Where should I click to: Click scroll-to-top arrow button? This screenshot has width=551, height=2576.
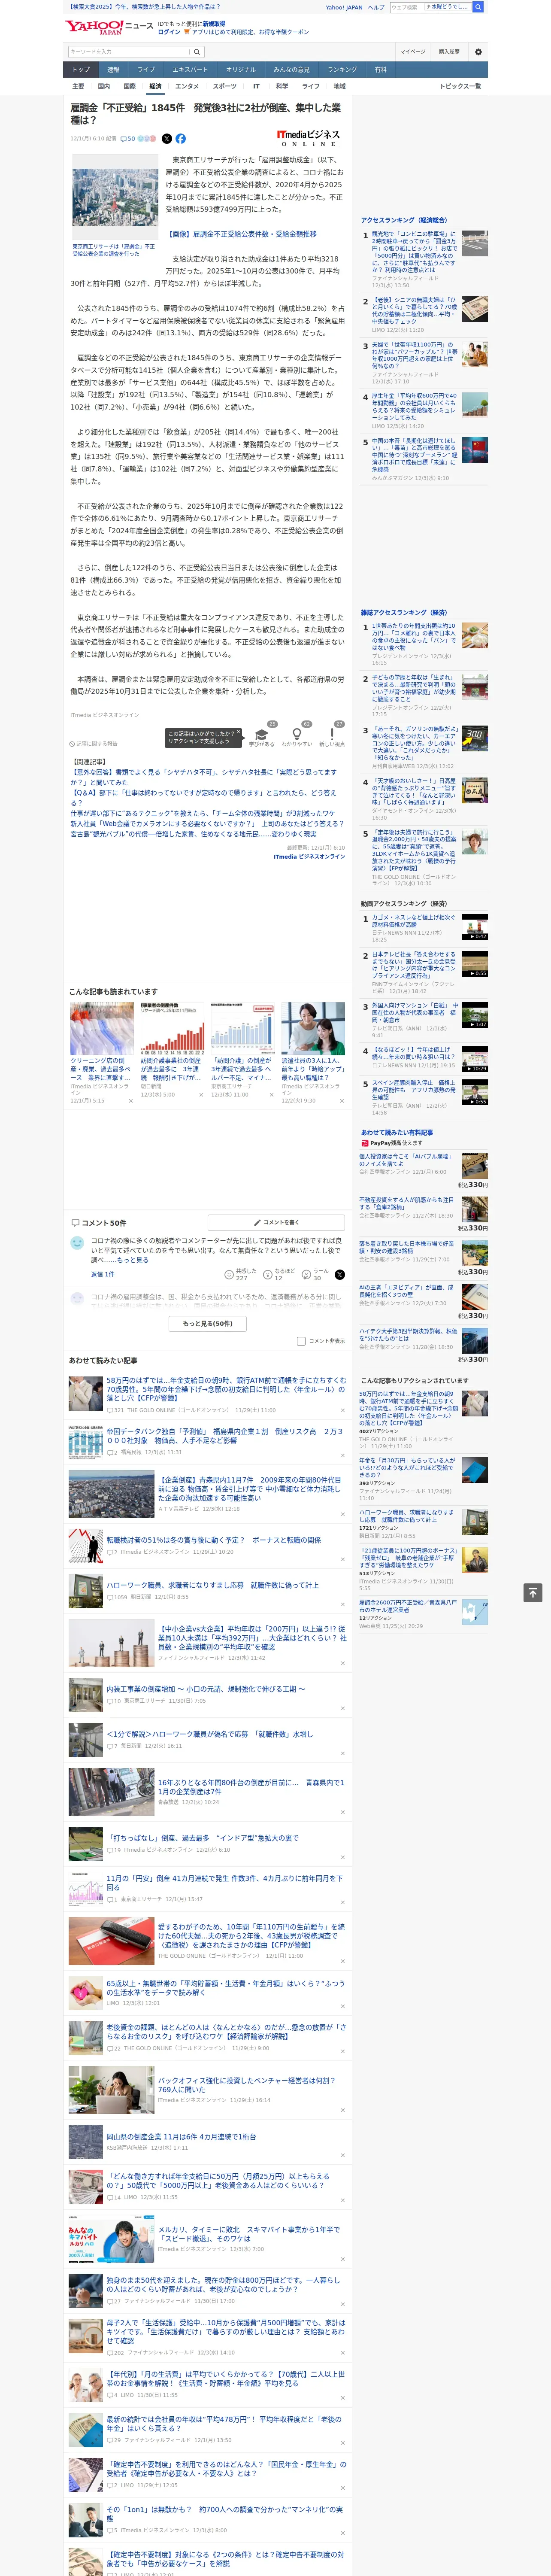coord(532,1593)
